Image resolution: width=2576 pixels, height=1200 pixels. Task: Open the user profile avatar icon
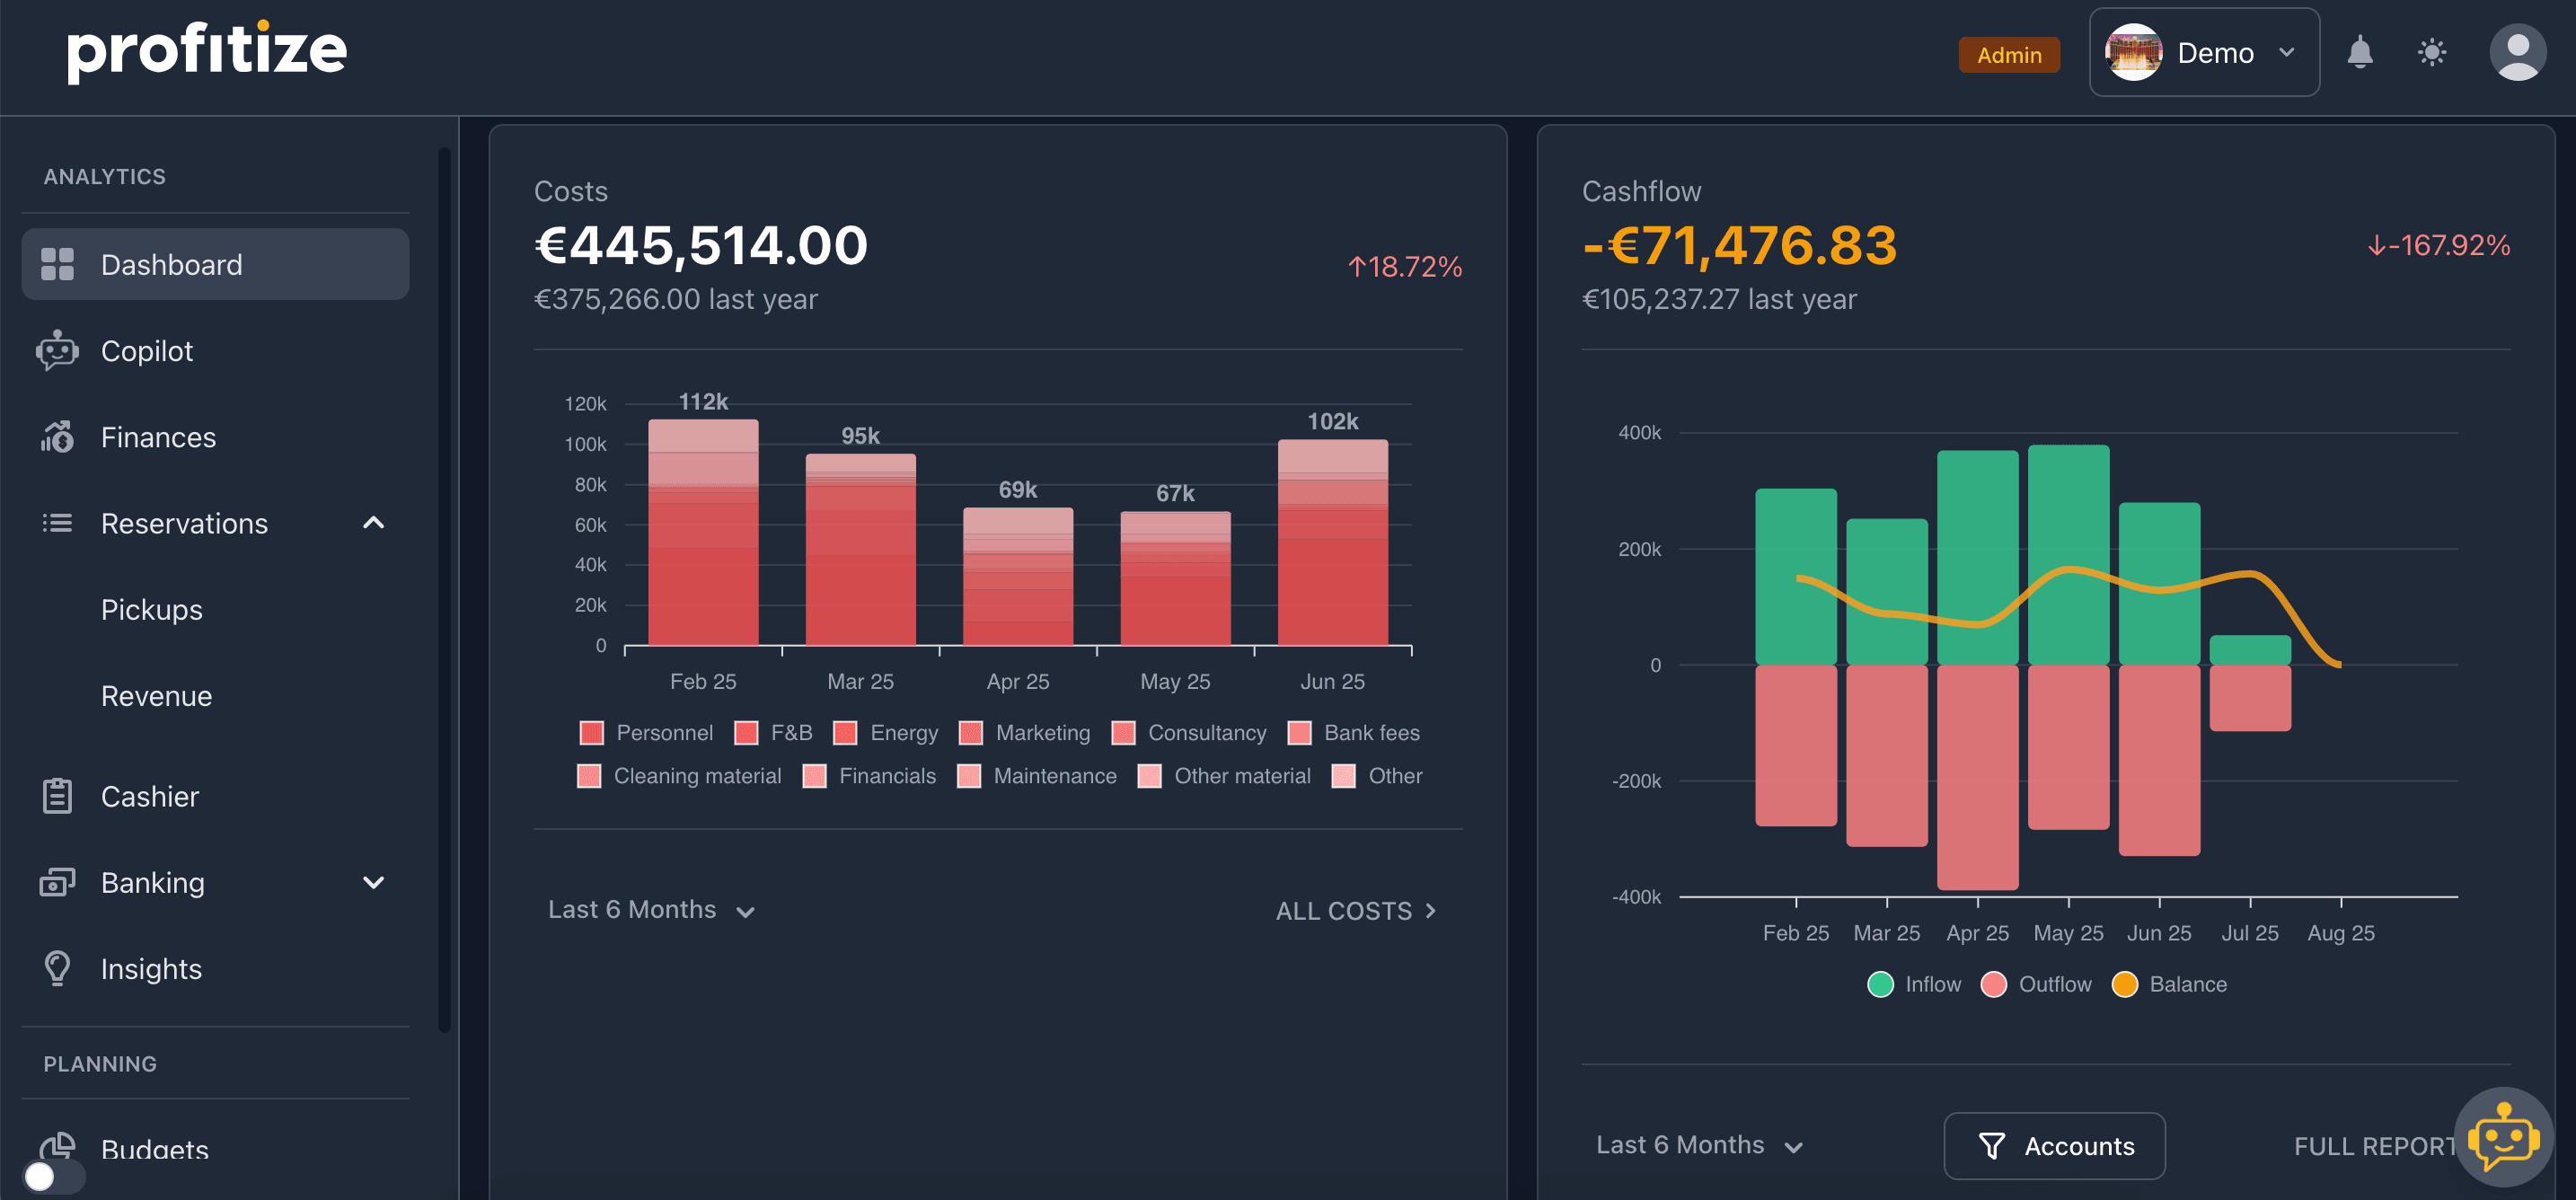[x=2516, y=52]
